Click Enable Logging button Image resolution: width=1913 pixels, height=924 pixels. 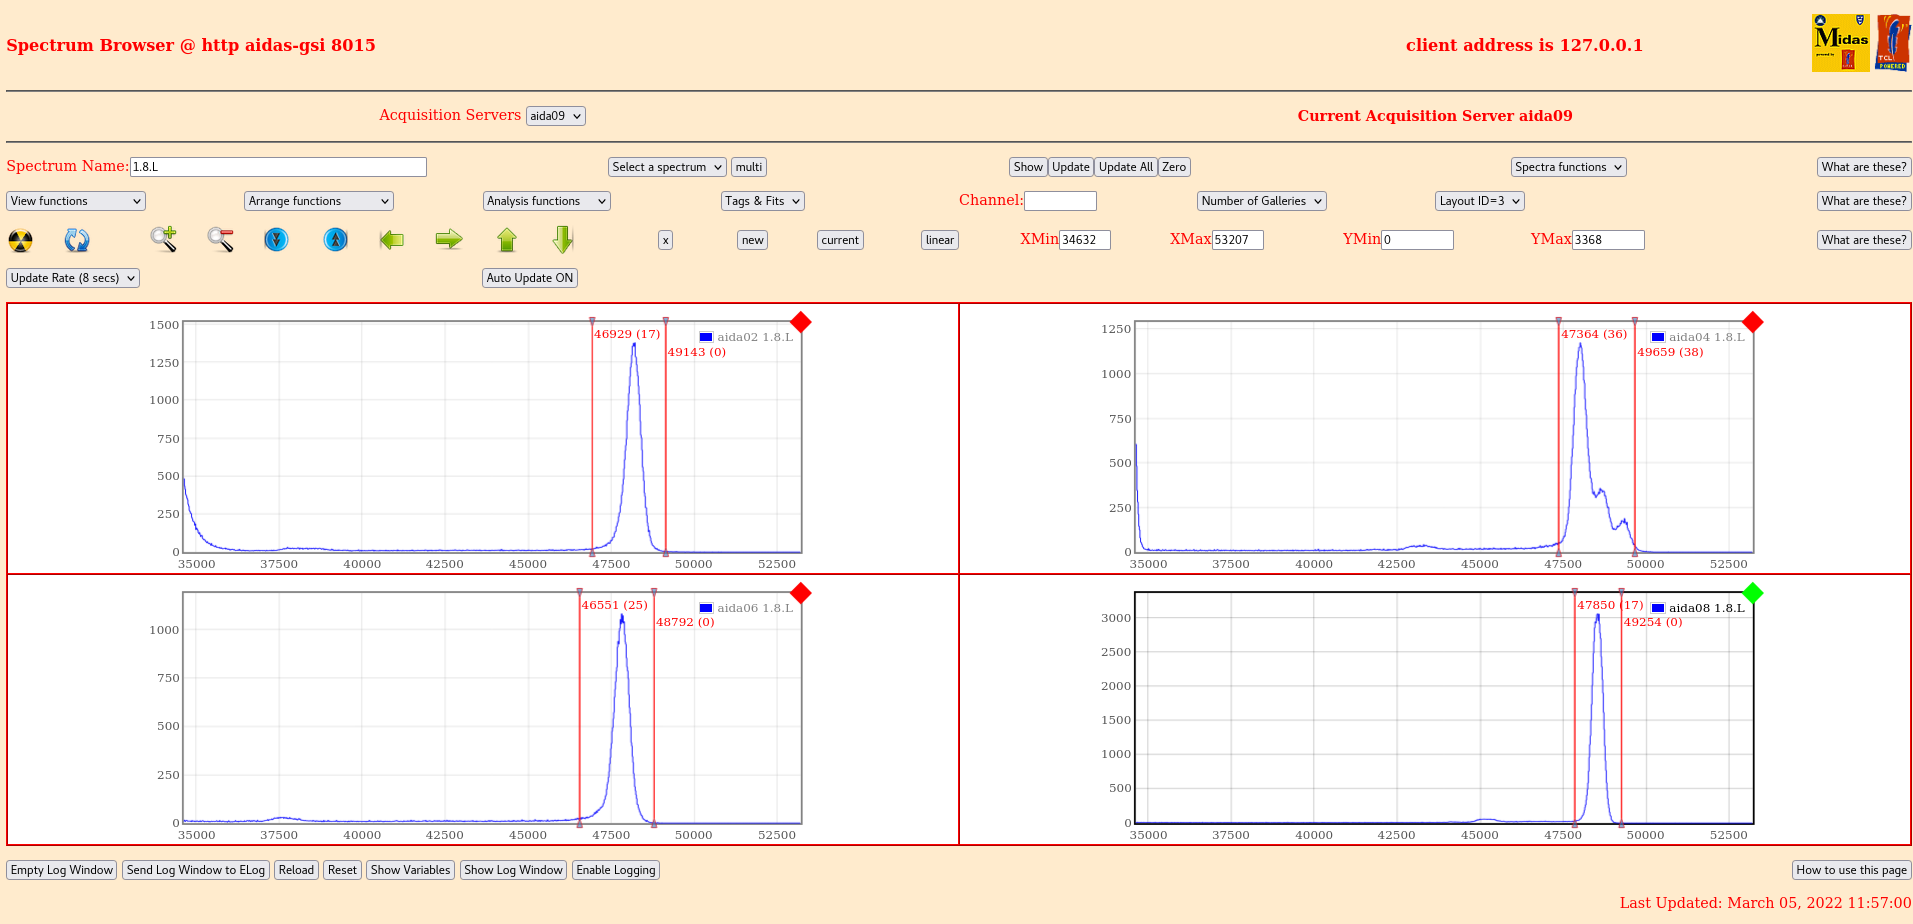pyautogui.click(x=616, y=870)
